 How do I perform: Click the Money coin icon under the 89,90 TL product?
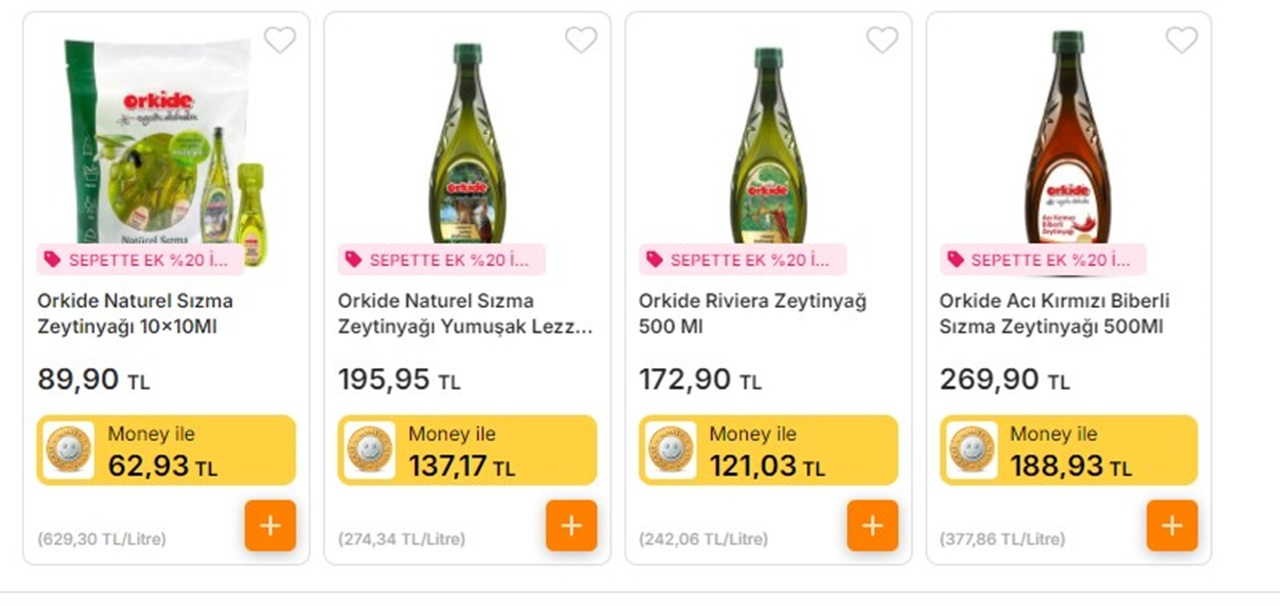click(x=66, y=450)
